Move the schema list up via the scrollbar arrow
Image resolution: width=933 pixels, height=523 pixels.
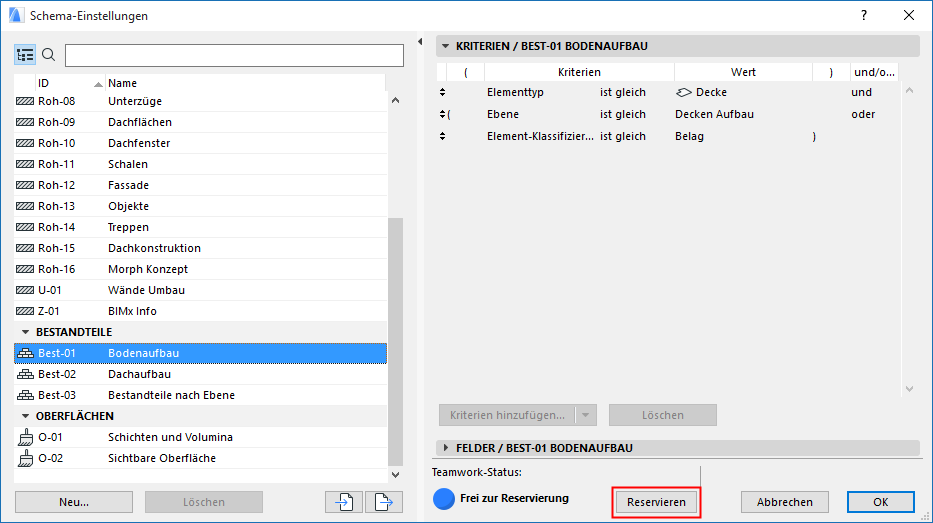(396, 101)
